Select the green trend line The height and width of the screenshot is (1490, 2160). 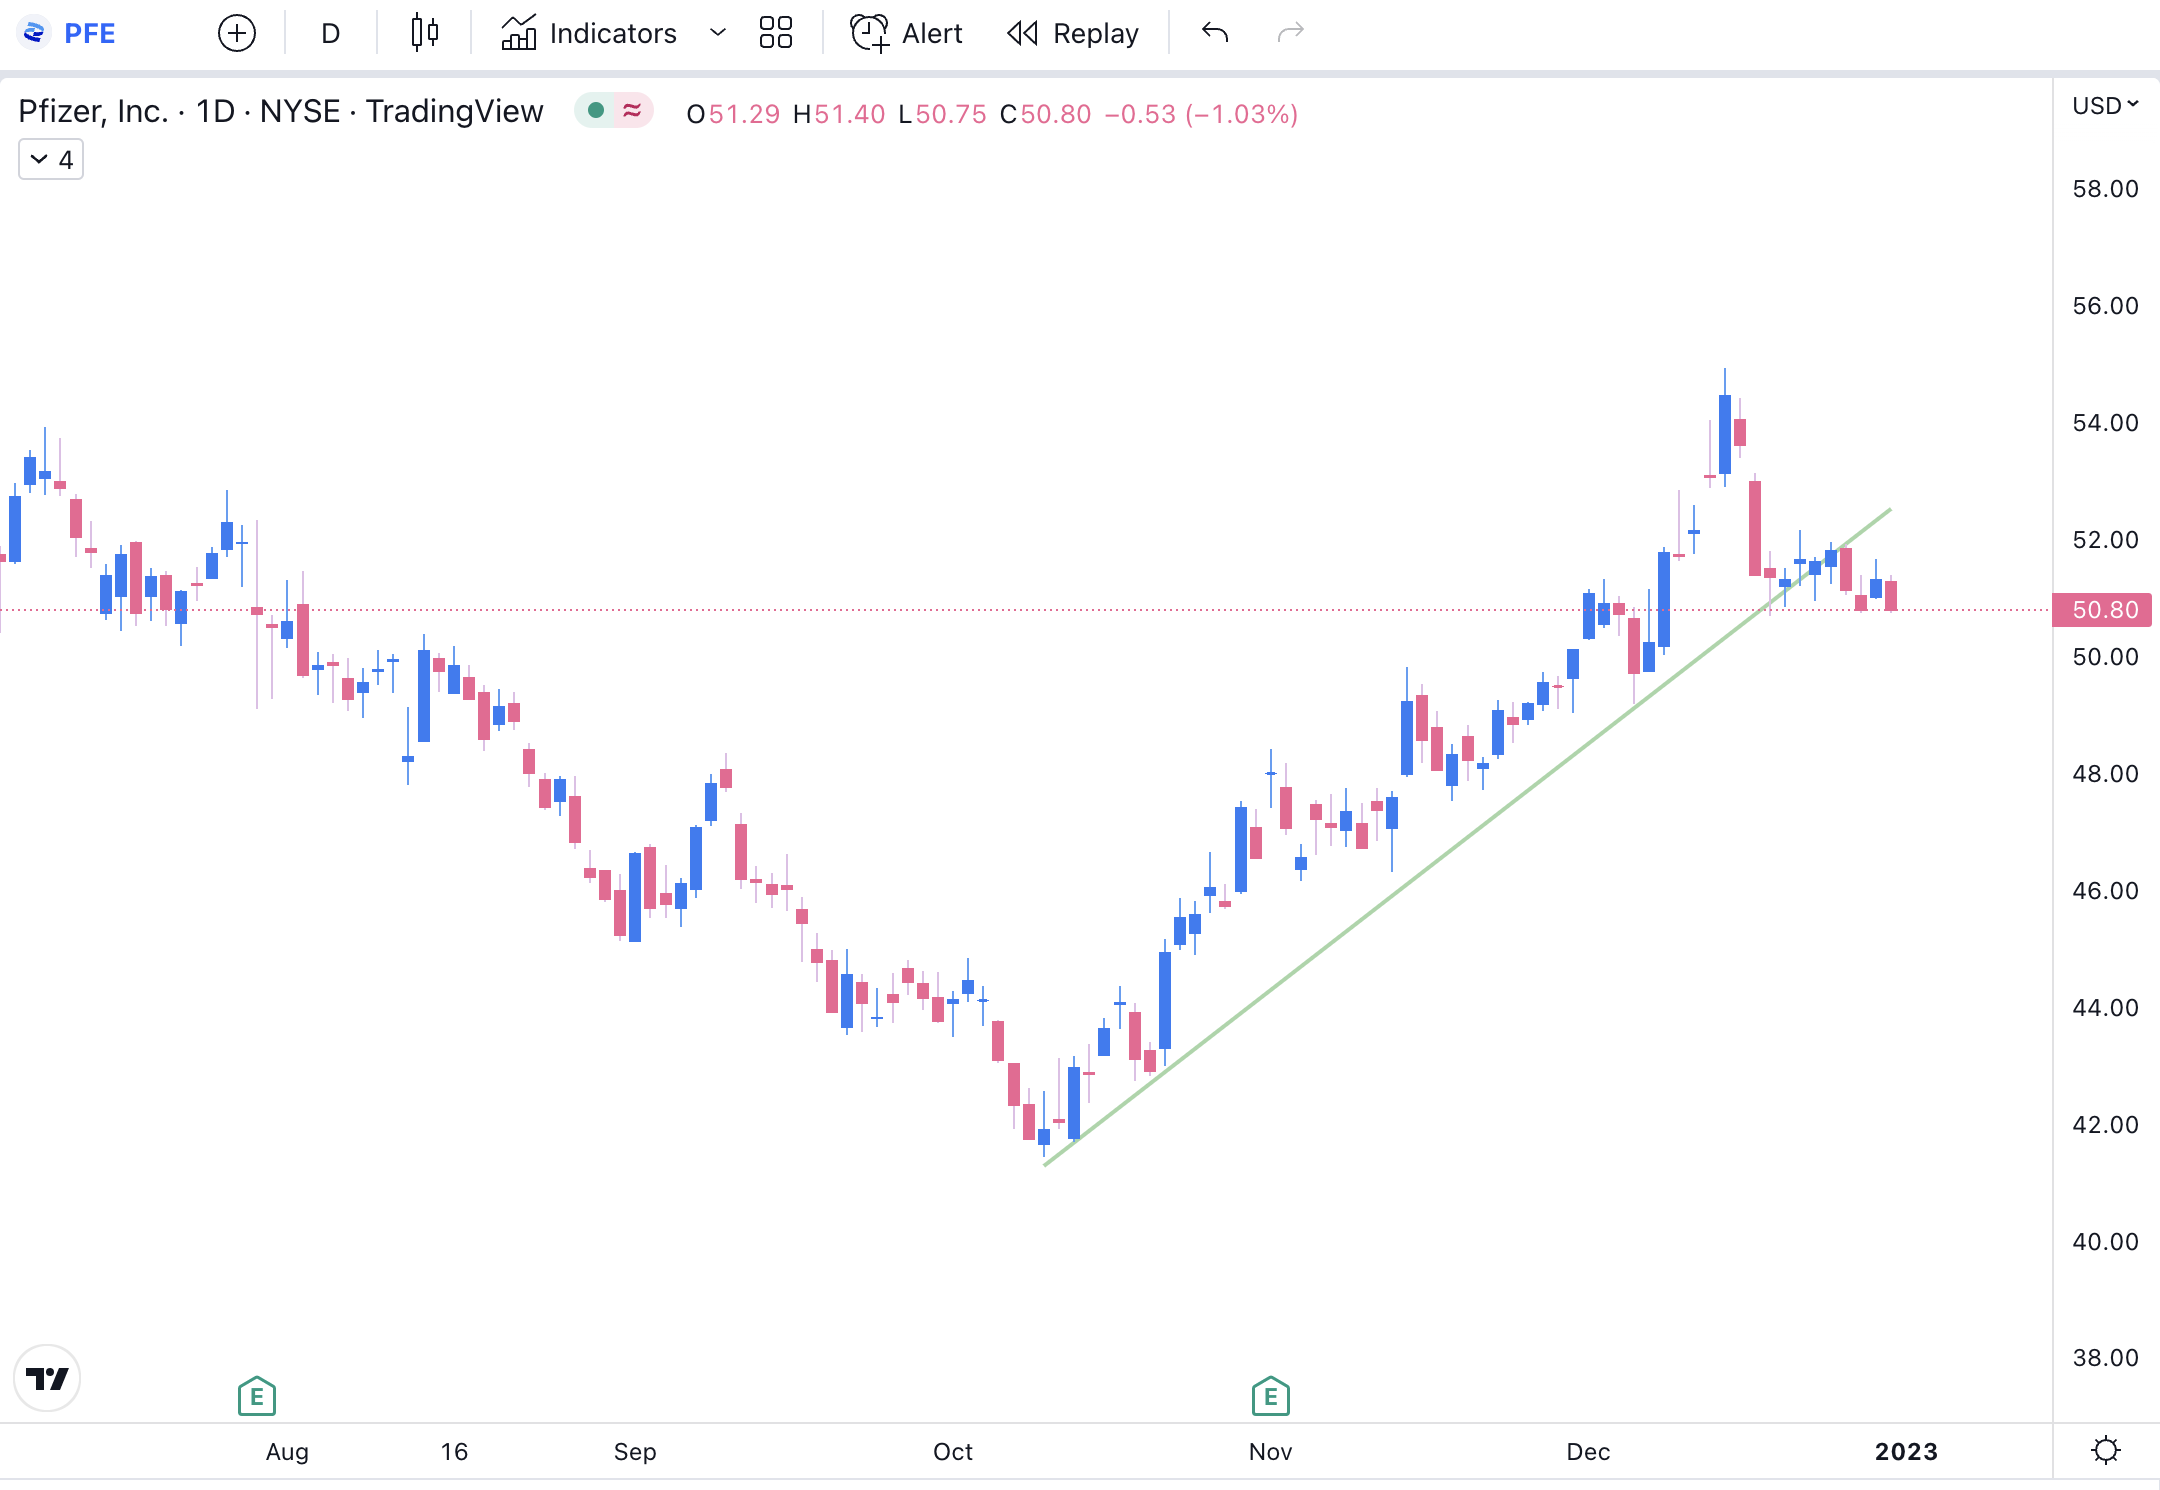click(1467, 838)
